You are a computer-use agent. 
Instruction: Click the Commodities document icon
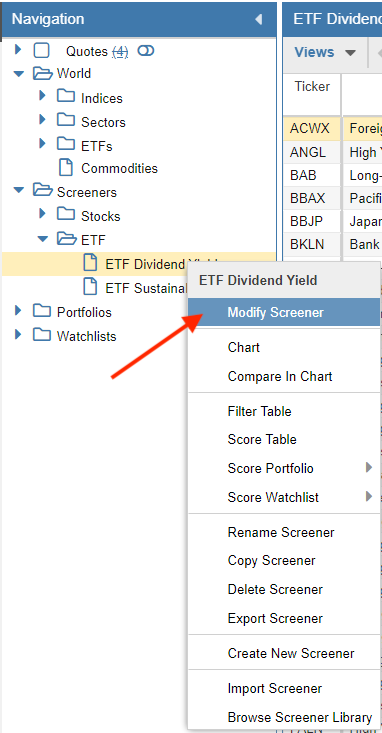pos(66,168)
